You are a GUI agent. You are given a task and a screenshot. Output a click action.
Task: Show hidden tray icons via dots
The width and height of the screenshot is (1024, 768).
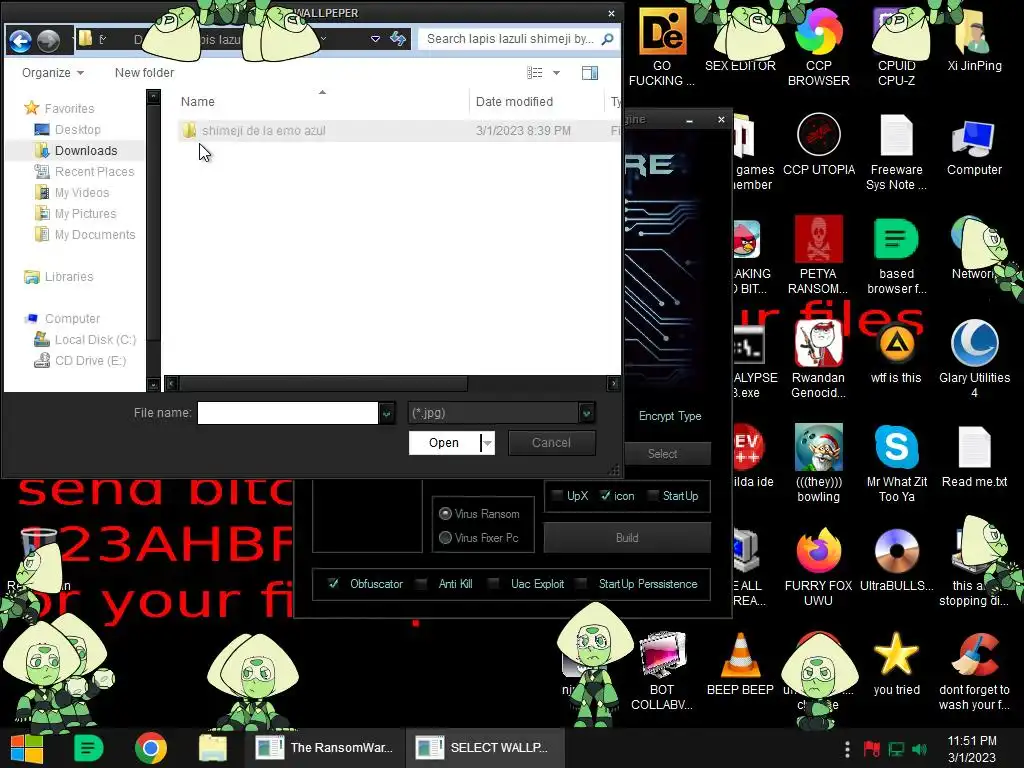point(847,749)
